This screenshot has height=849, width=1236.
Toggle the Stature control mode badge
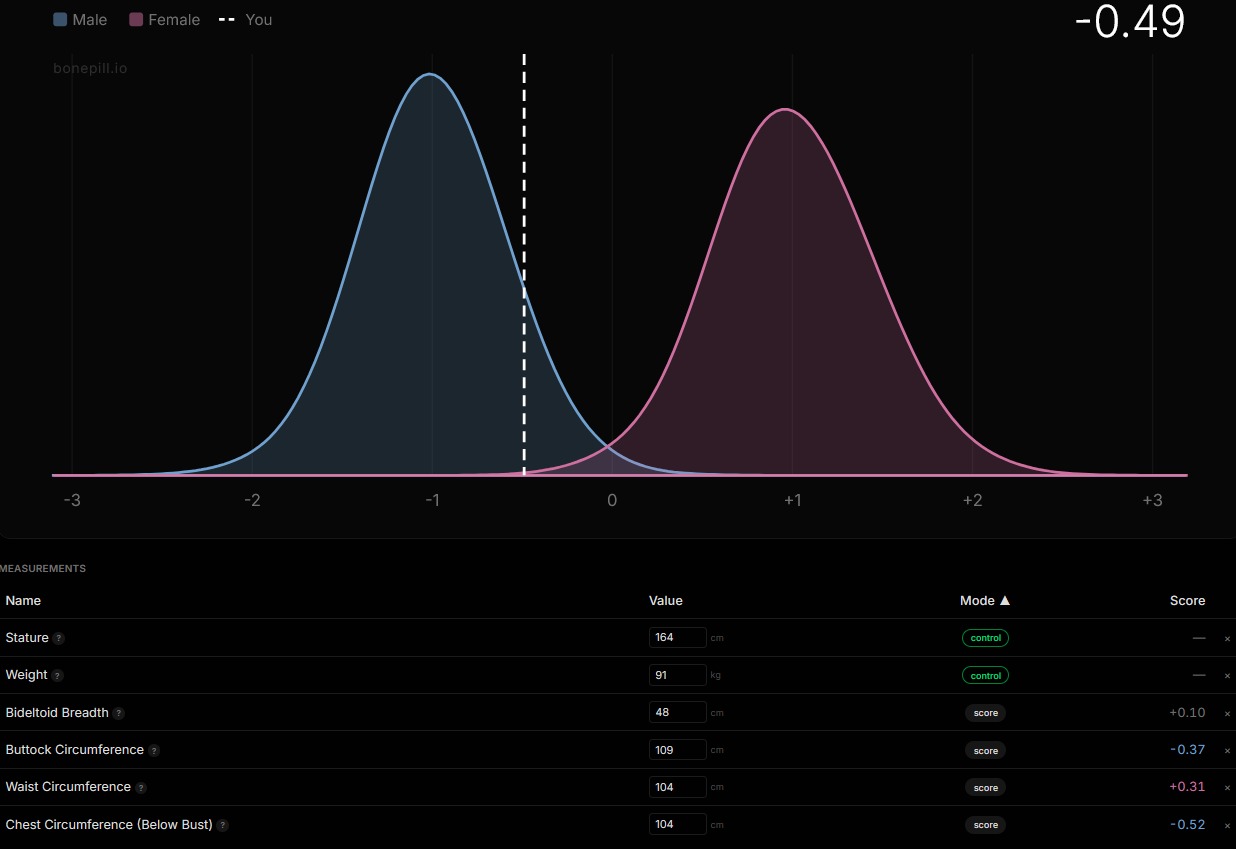tap(985, 638)
